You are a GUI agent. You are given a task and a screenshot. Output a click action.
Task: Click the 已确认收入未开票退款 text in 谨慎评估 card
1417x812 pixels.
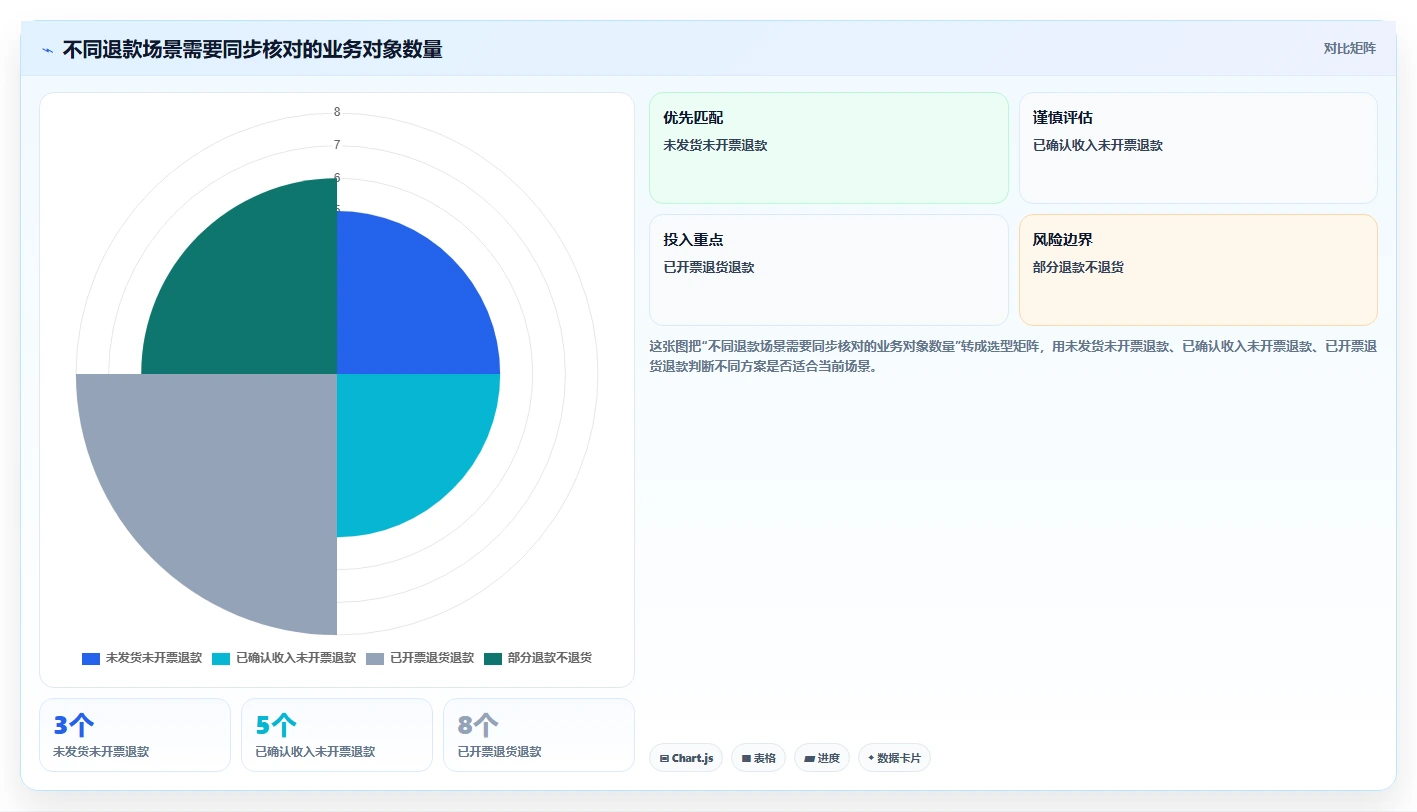(1098, 145)
